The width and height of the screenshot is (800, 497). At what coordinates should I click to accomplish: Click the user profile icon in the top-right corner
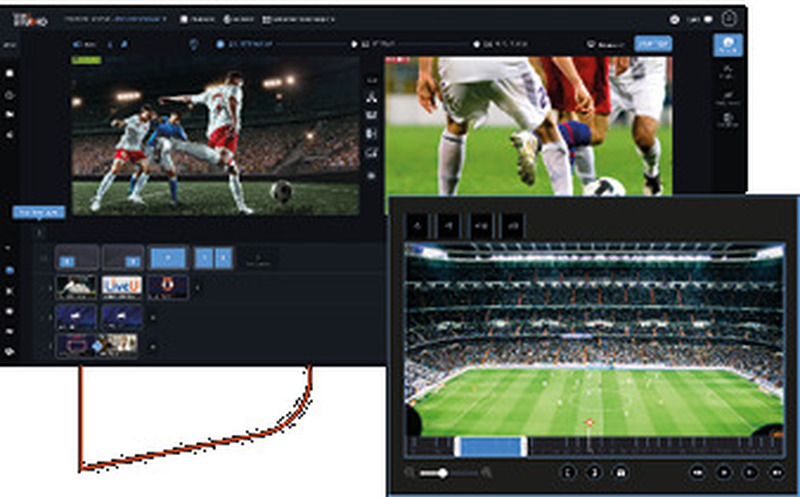click(730, 18)
